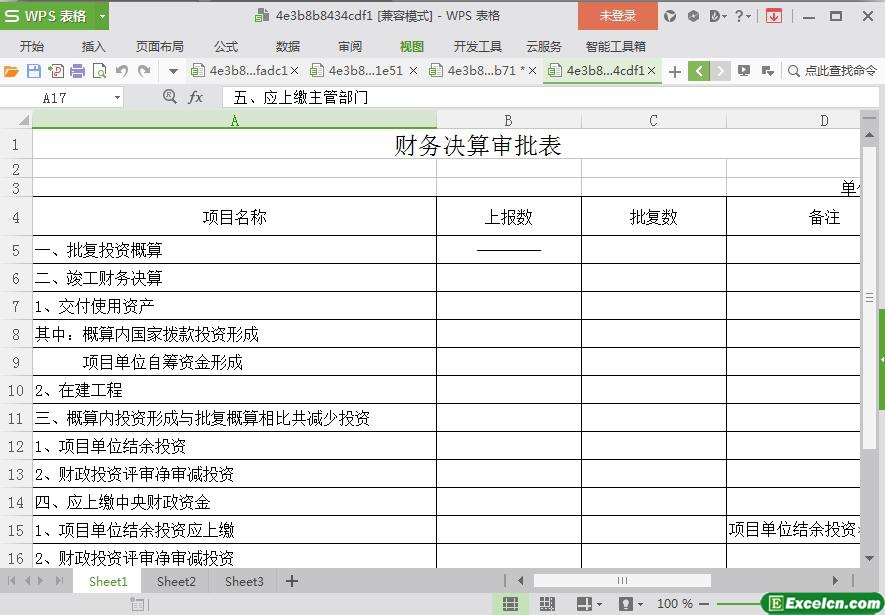This screenshot has width=885, height=615.
Task: Select cell 2、在建工程
Action: click(x=234, y=390)
